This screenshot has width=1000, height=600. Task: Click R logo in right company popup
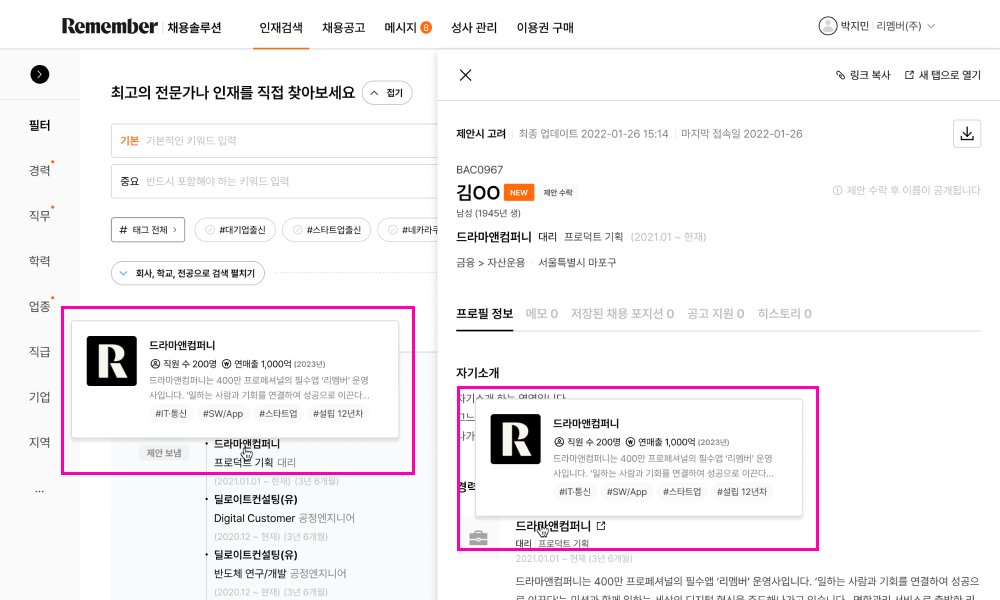click(x=515, y=439)
